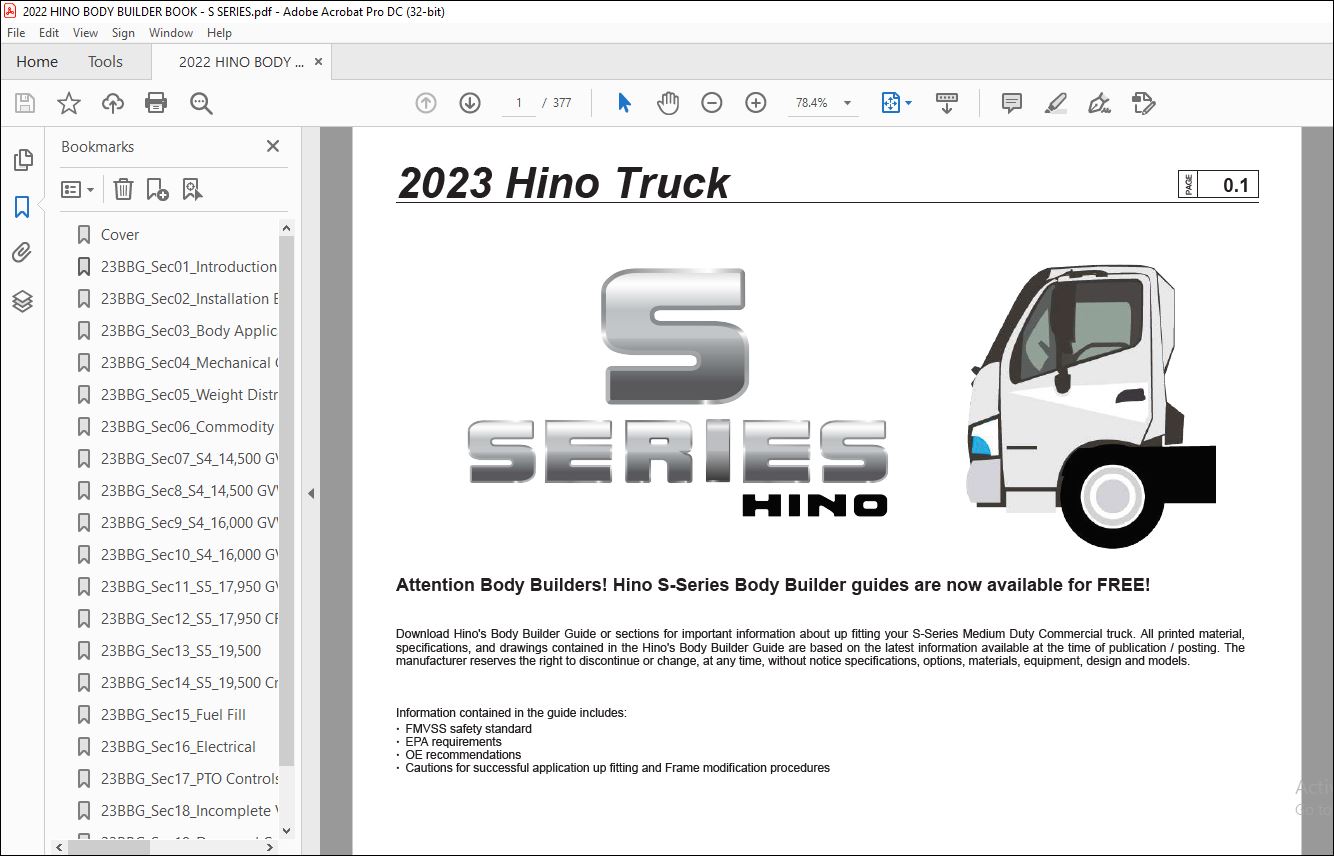The image size is (1334, 856).
Task: Switch to the Home tab
Action: click(37, 61)
